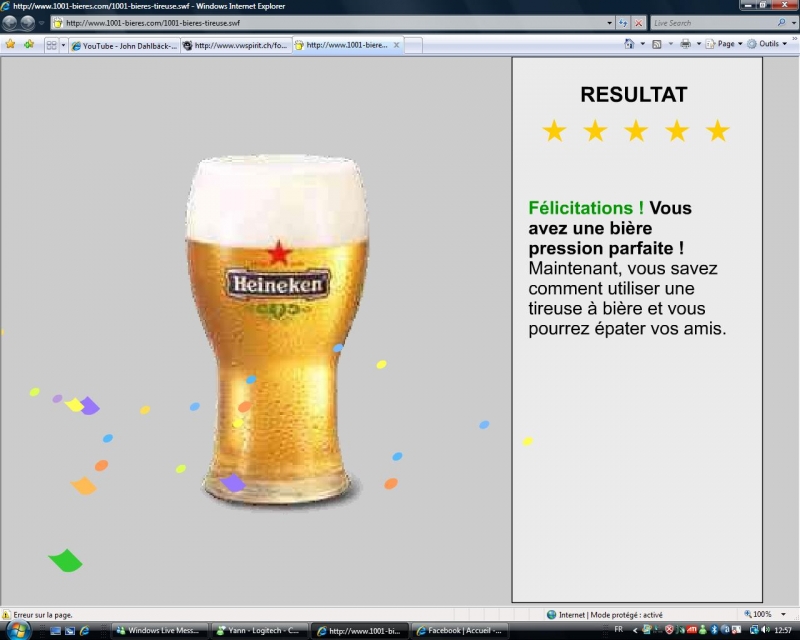Switch to the vwspirit.ch tab
The width and height of the screenshot is (800, 640).
[x=236, y=45]
